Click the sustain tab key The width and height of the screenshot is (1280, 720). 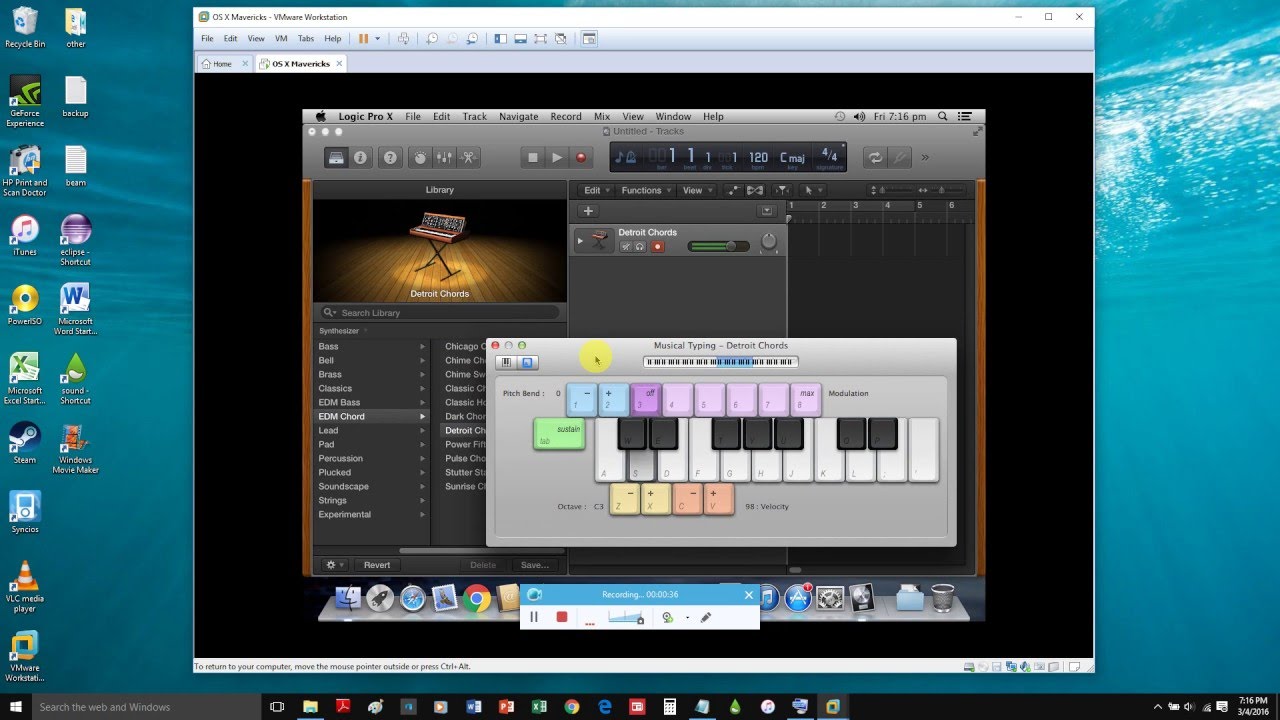(560, 434)
